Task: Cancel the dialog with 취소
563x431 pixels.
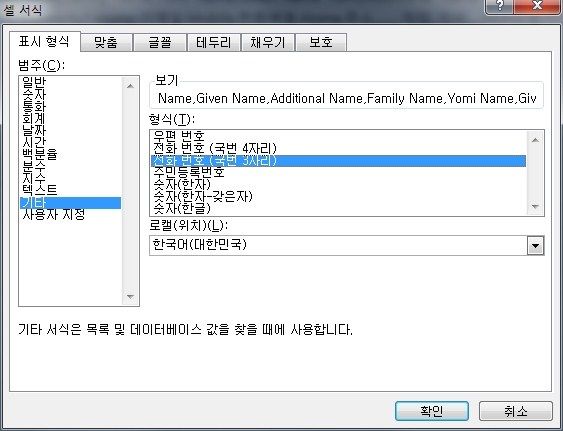Action: [x=516, y=411]
